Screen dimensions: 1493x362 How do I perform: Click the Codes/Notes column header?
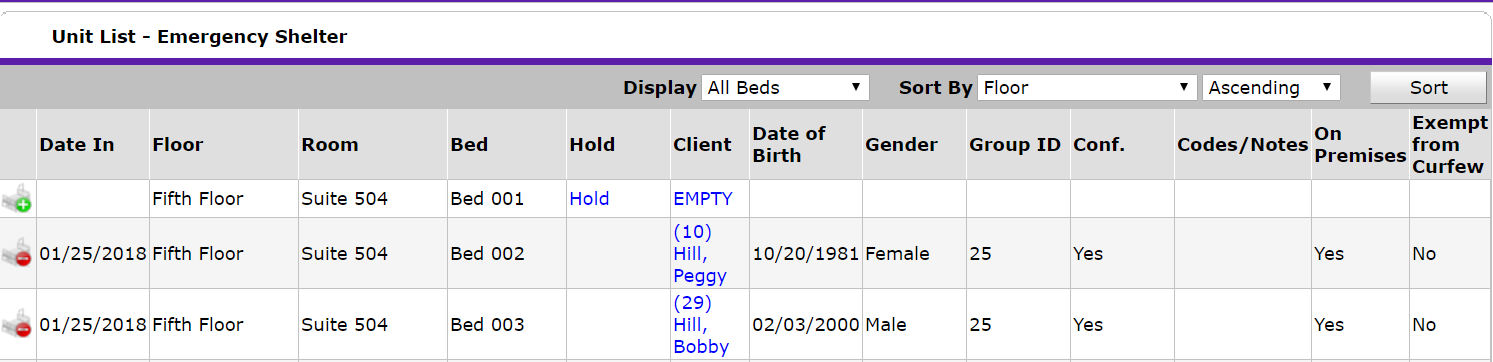coord(1243,144)
